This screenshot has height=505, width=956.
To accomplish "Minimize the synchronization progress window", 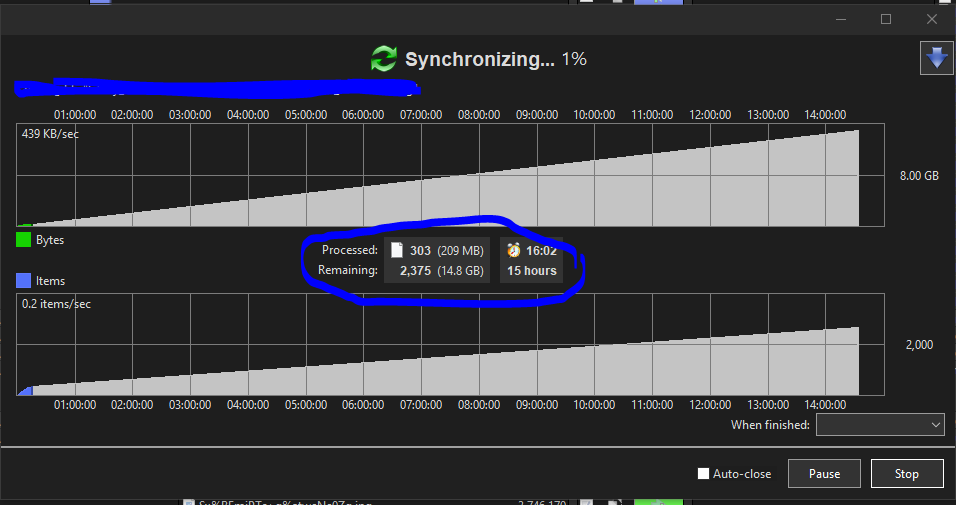I will (x=841, y=20).
